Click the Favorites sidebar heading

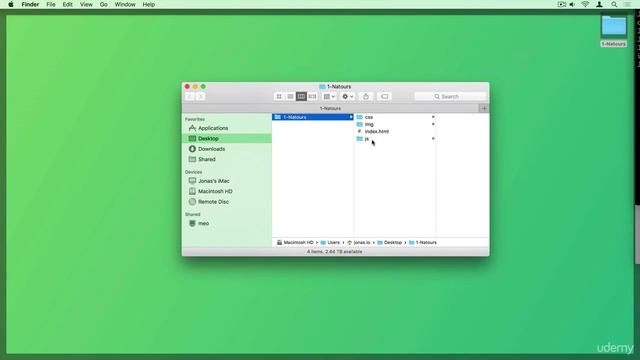(195, 119)
